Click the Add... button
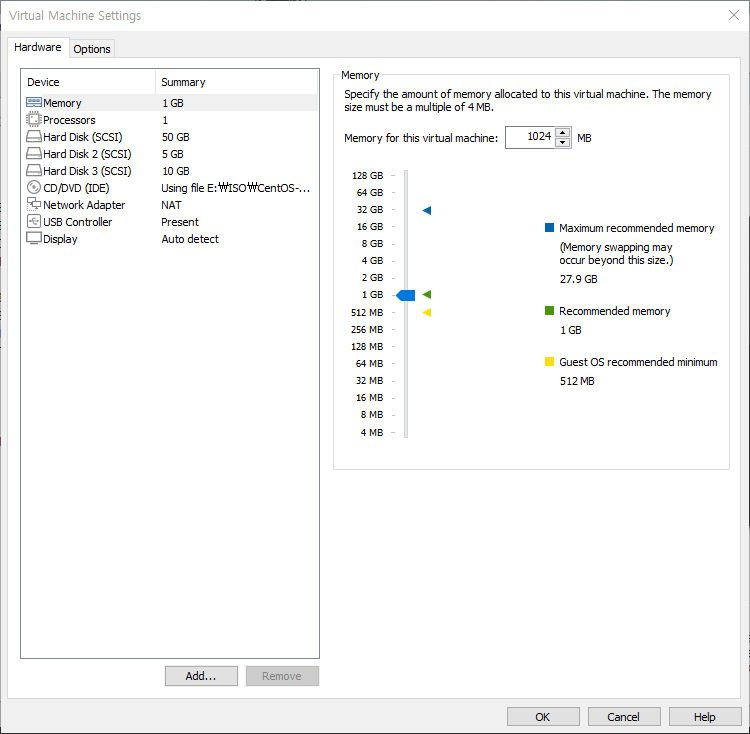750x734 pixels. [x=201, y=676]
